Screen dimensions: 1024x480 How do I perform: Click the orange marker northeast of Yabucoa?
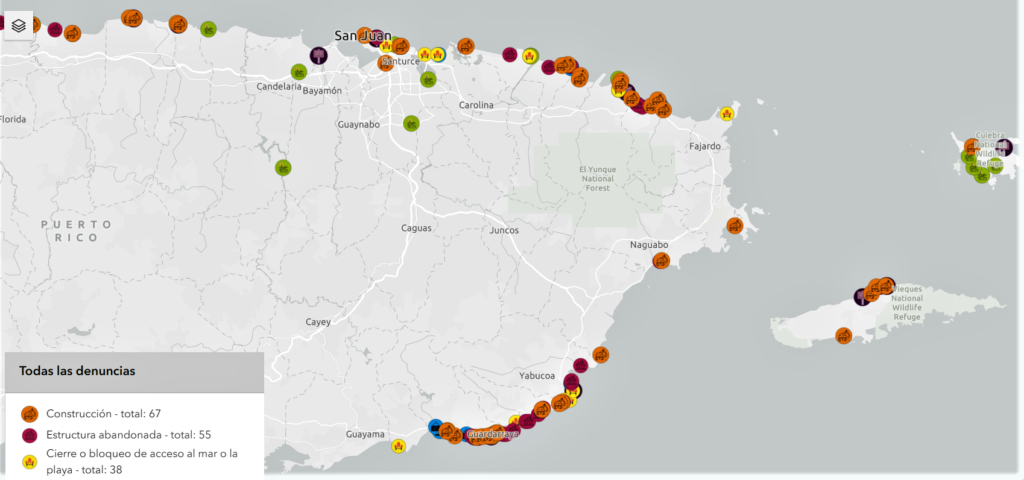pyautogui.click(x=600, y=354)
